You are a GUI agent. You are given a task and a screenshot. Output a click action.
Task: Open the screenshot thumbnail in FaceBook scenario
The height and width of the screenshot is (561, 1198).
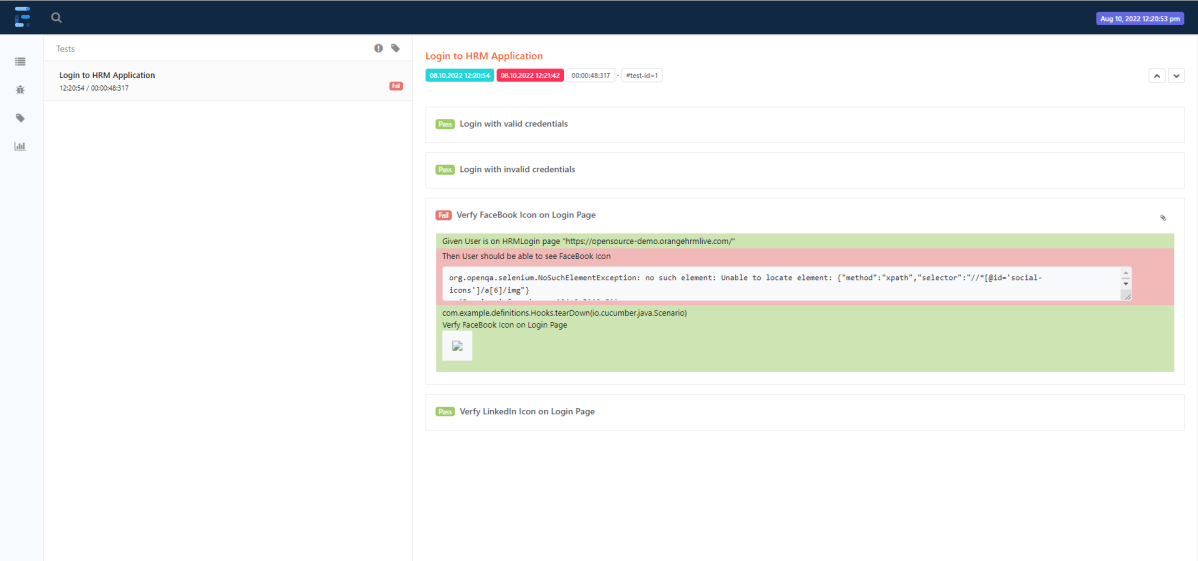tap(457, 346)
